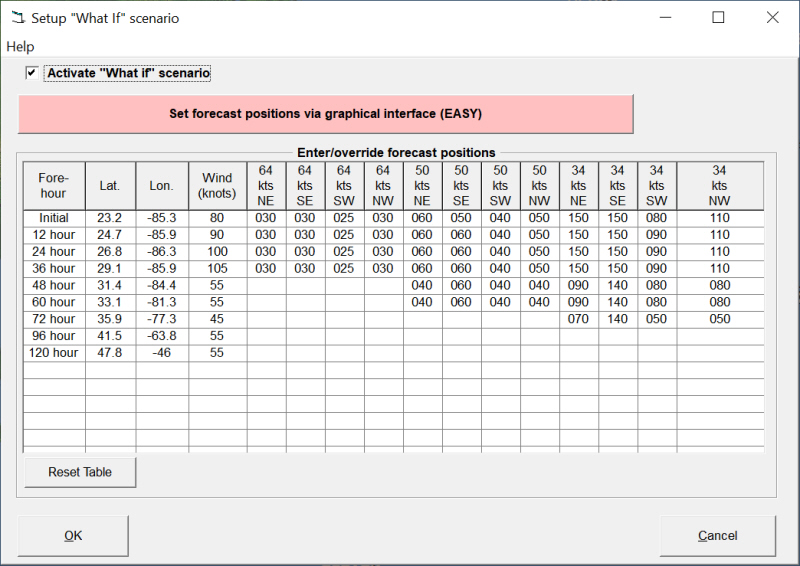Open the Help menu
The height and width of the screenshot is (566, 800).
20,47
